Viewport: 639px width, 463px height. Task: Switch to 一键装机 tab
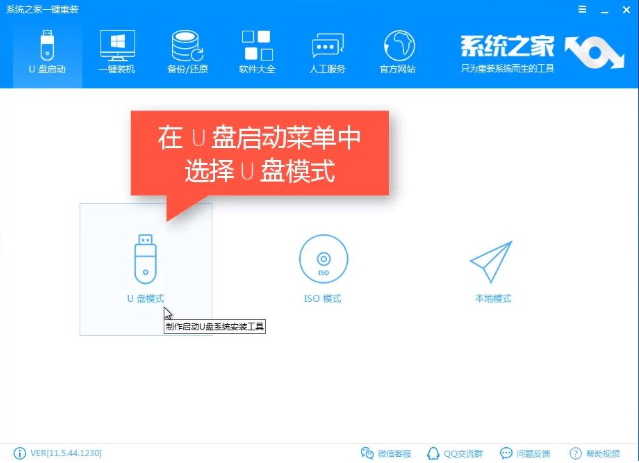tap(117, 52)
